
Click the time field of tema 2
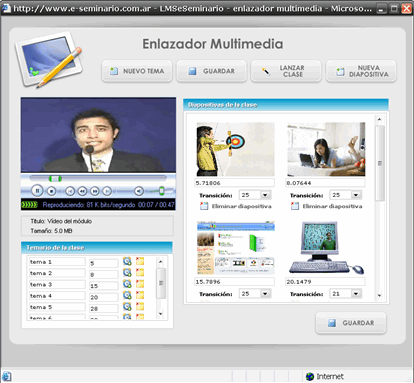pyautogui.click(x=104, y=275)
